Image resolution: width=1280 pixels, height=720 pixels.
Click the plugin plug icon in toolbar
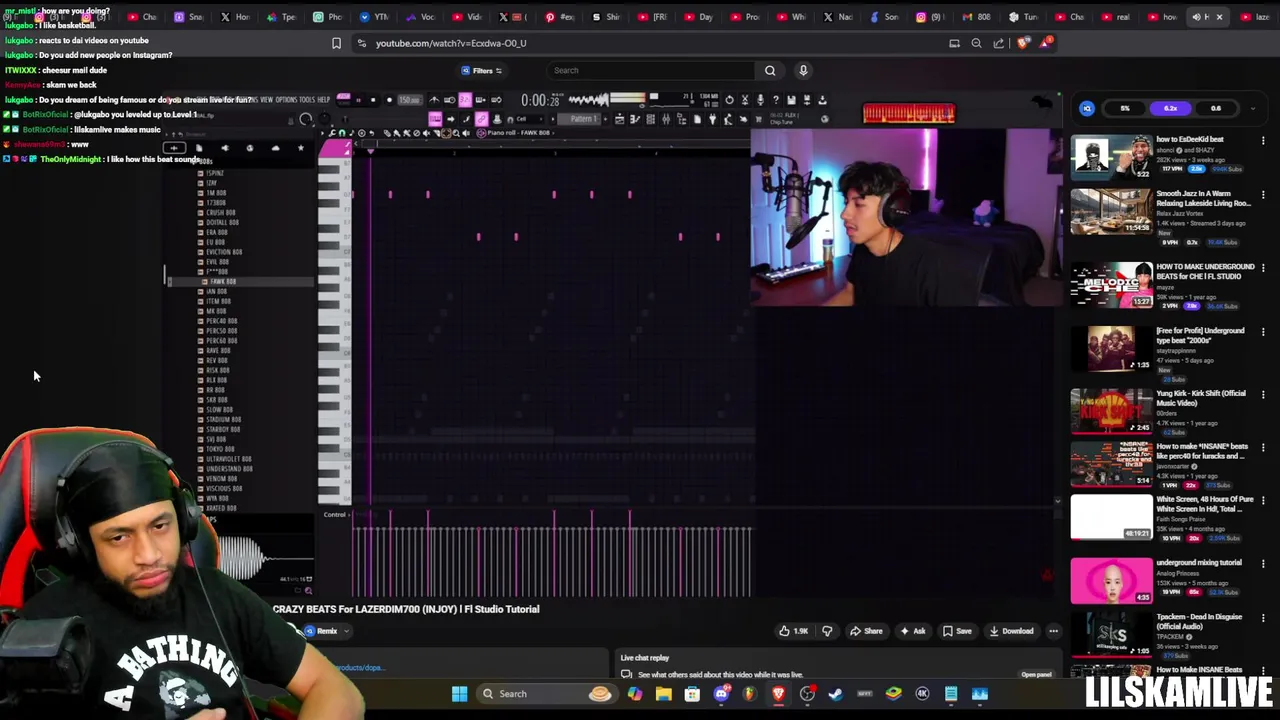point(712,119)
